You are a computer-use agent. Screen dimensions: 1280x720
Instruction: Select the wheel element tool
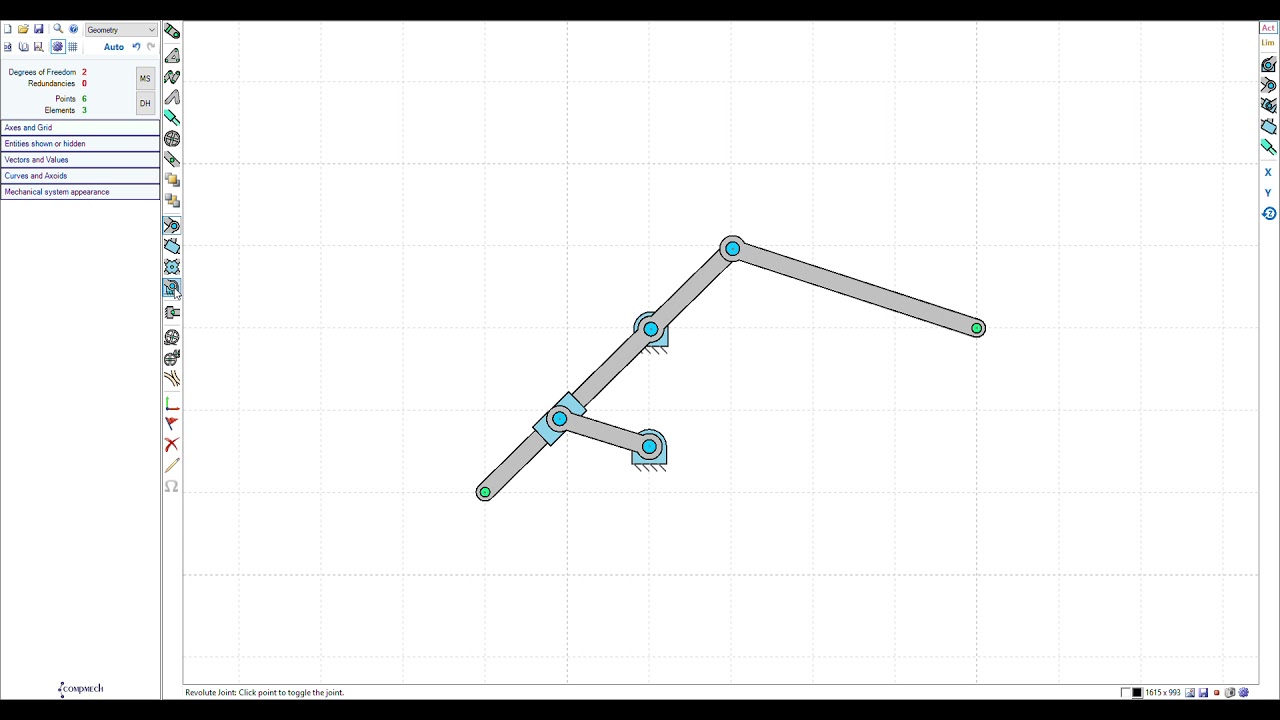[172, 139]
